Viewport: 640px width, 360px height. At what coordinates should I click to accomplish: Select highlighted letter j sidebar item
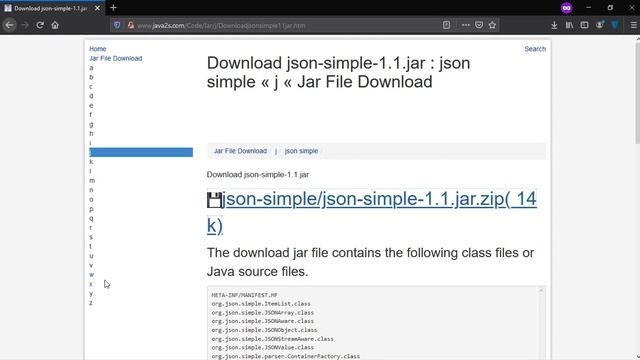[141, 152]
